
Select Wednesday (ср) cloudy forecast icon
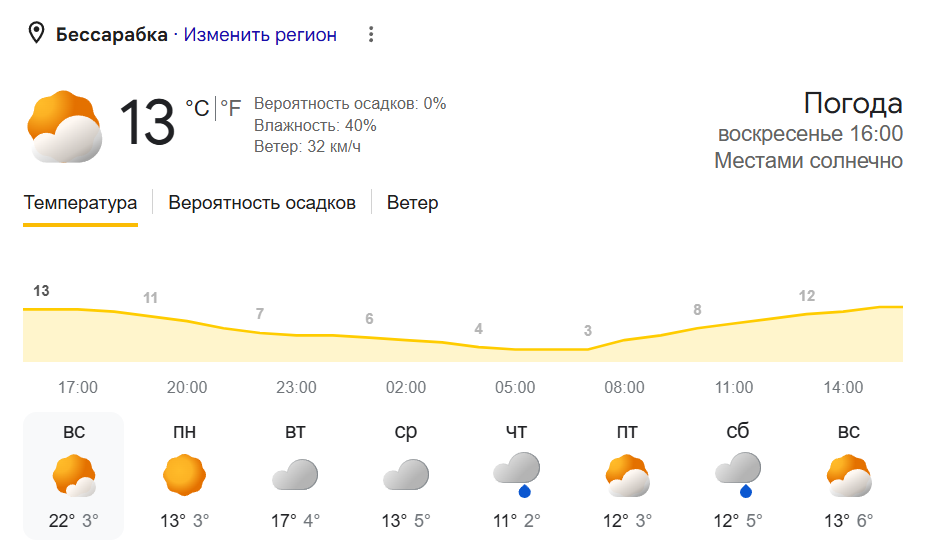click(405, 475)
